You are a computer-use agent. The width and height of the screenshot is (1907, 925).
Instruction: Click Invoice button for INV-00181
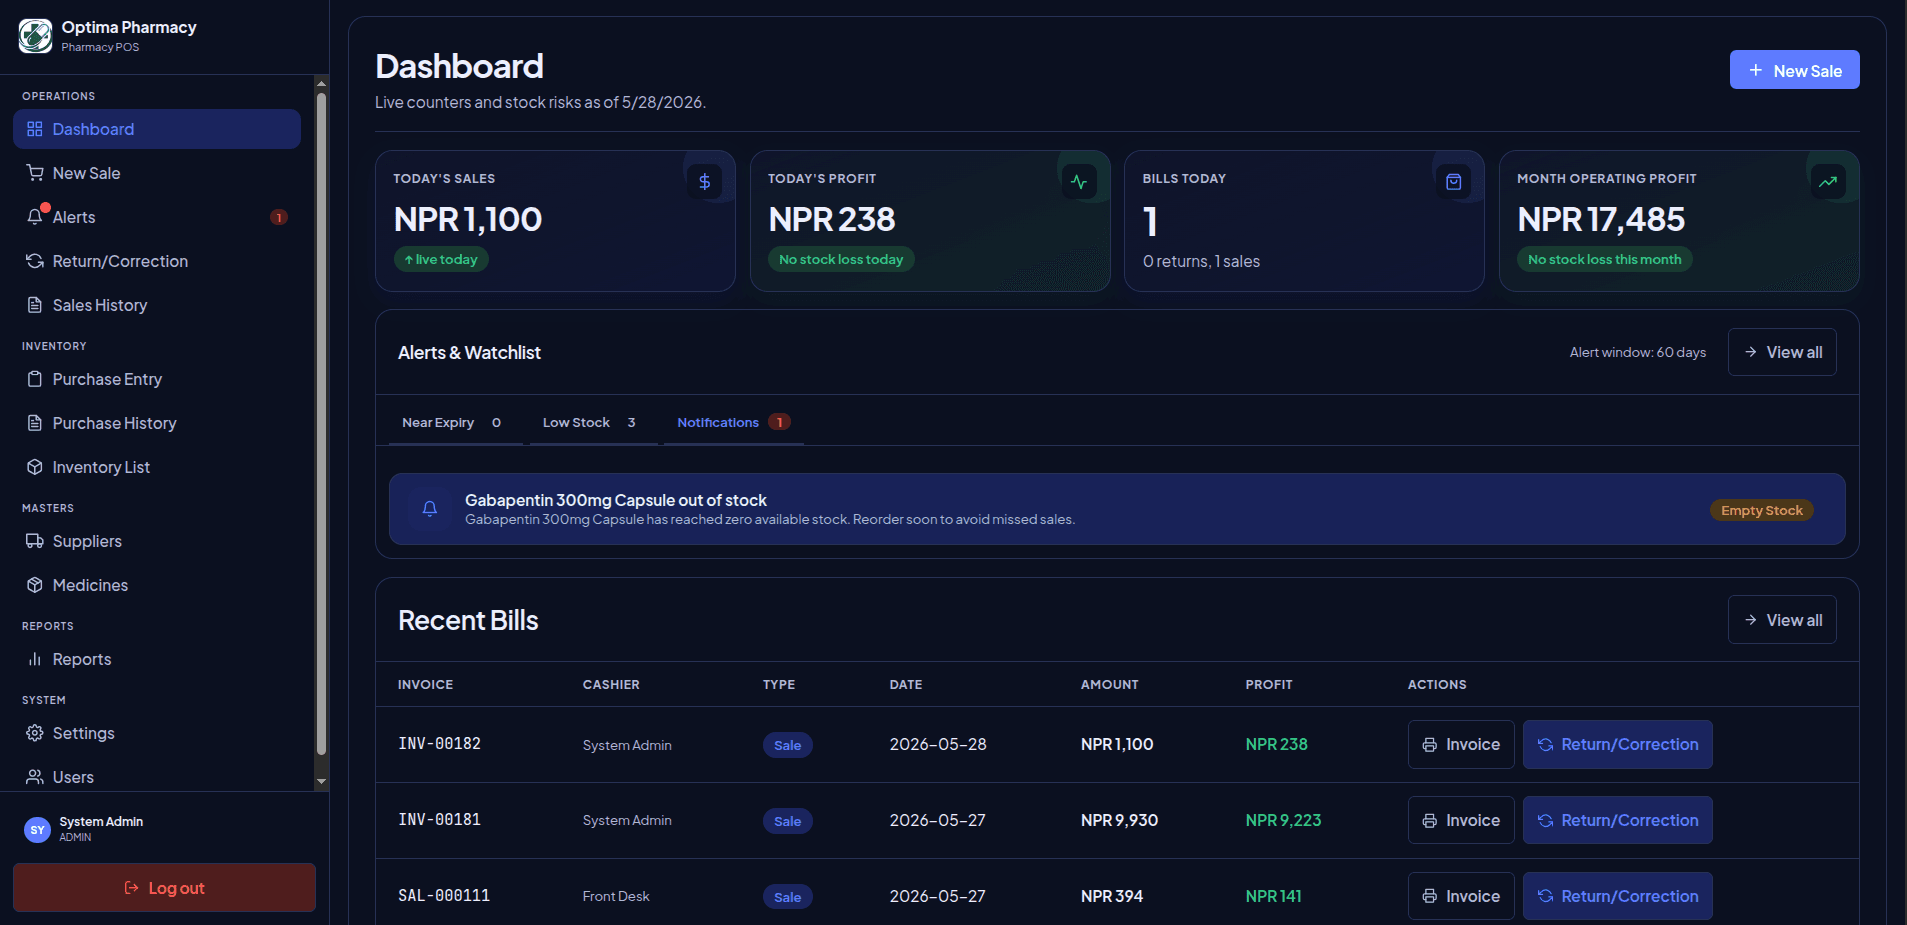(1461, 820)
